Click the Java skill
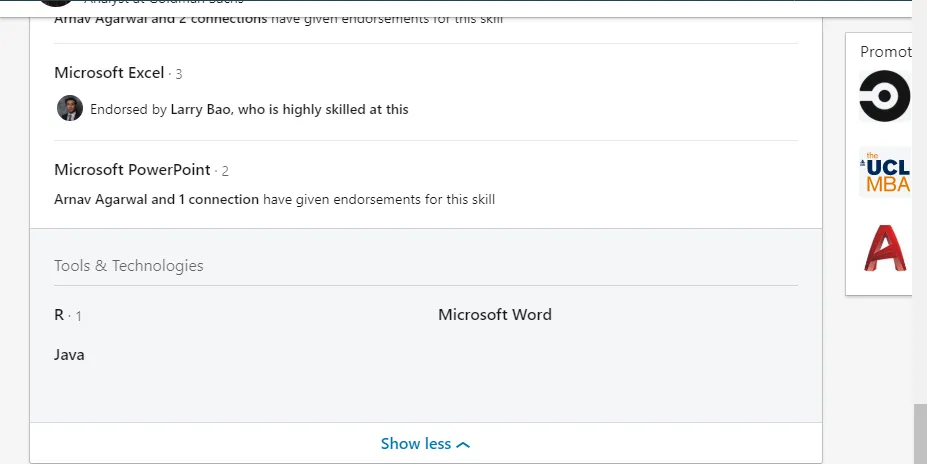Image resolution: width=927 pixels, height=464 pixels. coord(69,355)
